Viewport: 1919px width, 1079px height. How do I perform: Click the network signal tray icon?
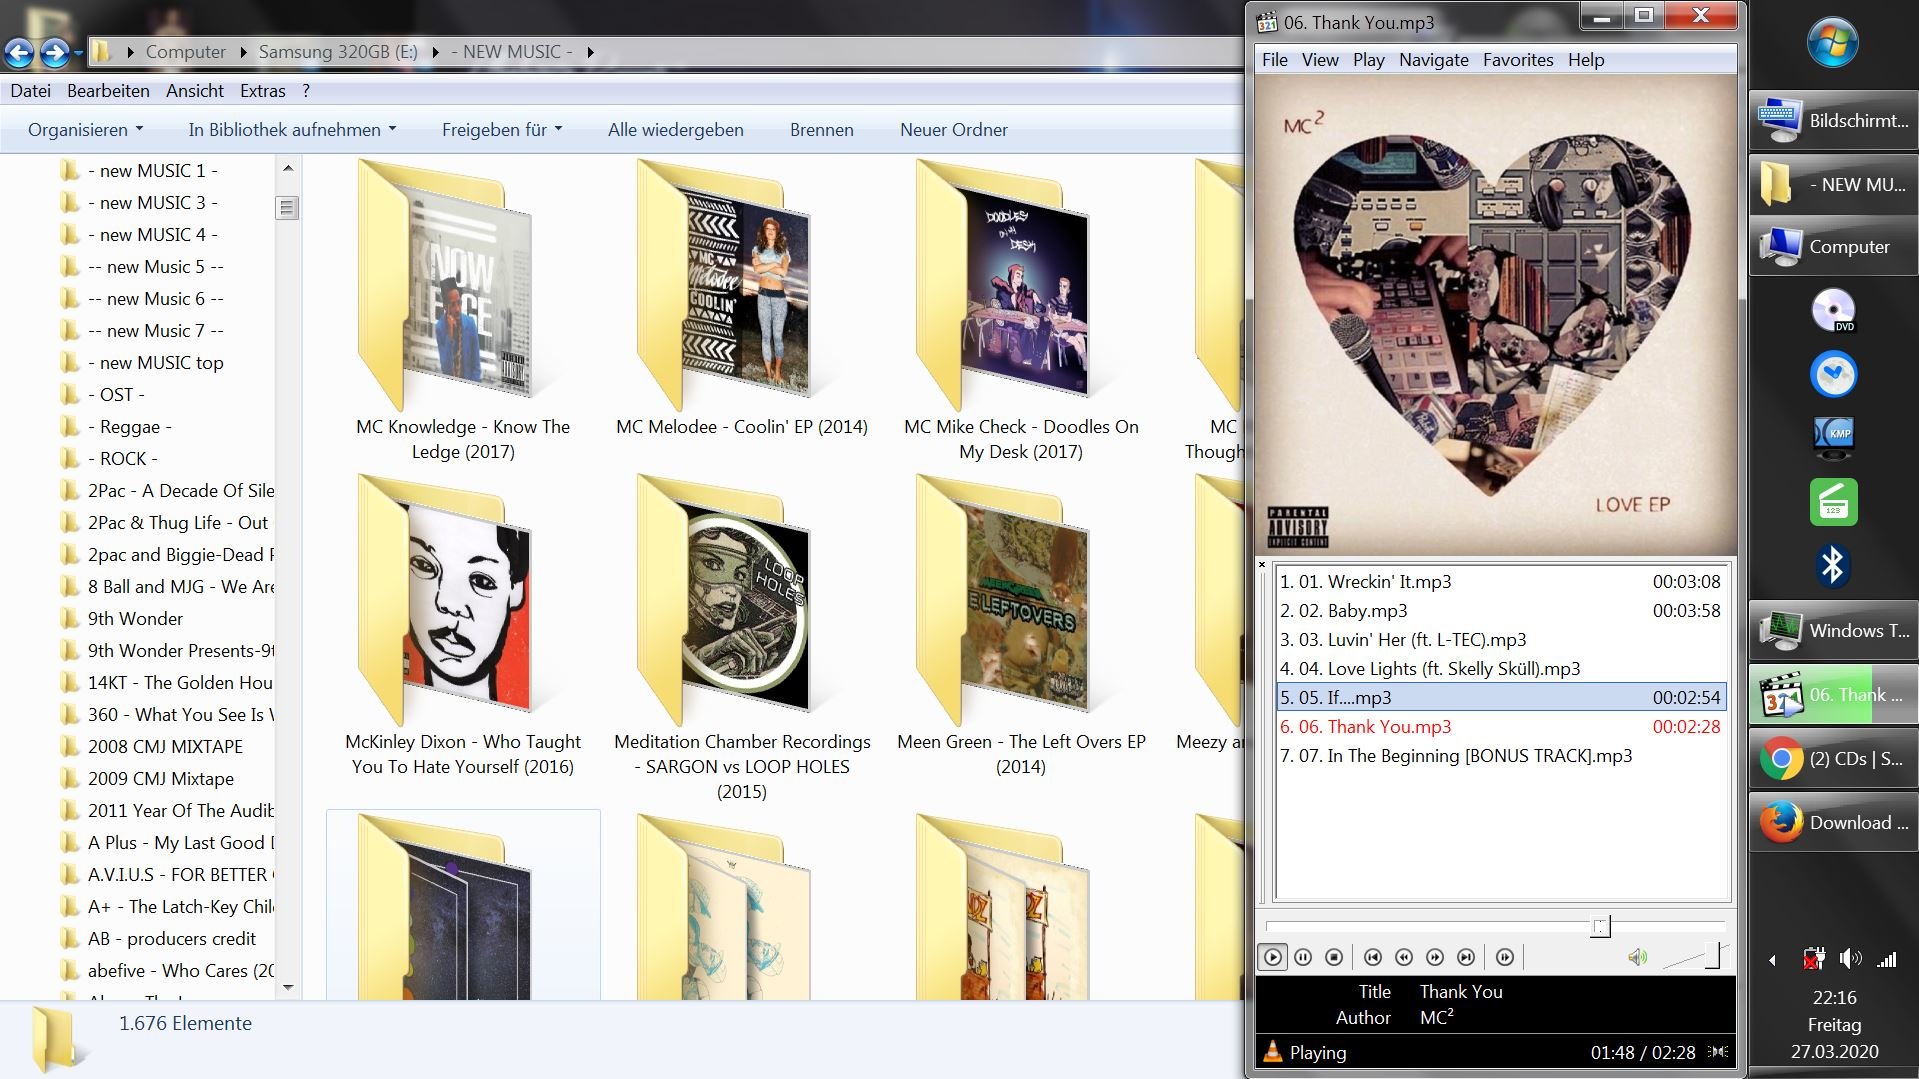(1886, 959)
